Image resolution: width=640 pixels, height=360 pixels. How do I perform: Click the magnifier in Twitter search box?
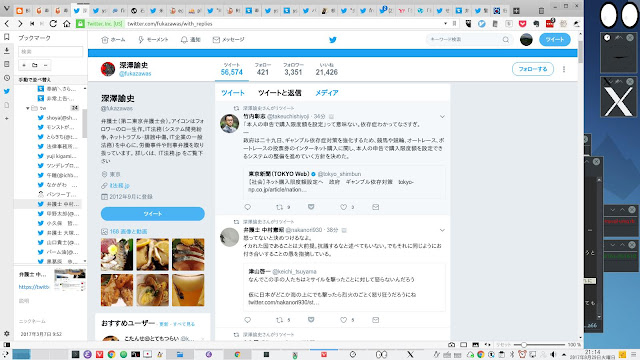coord(506,40)
